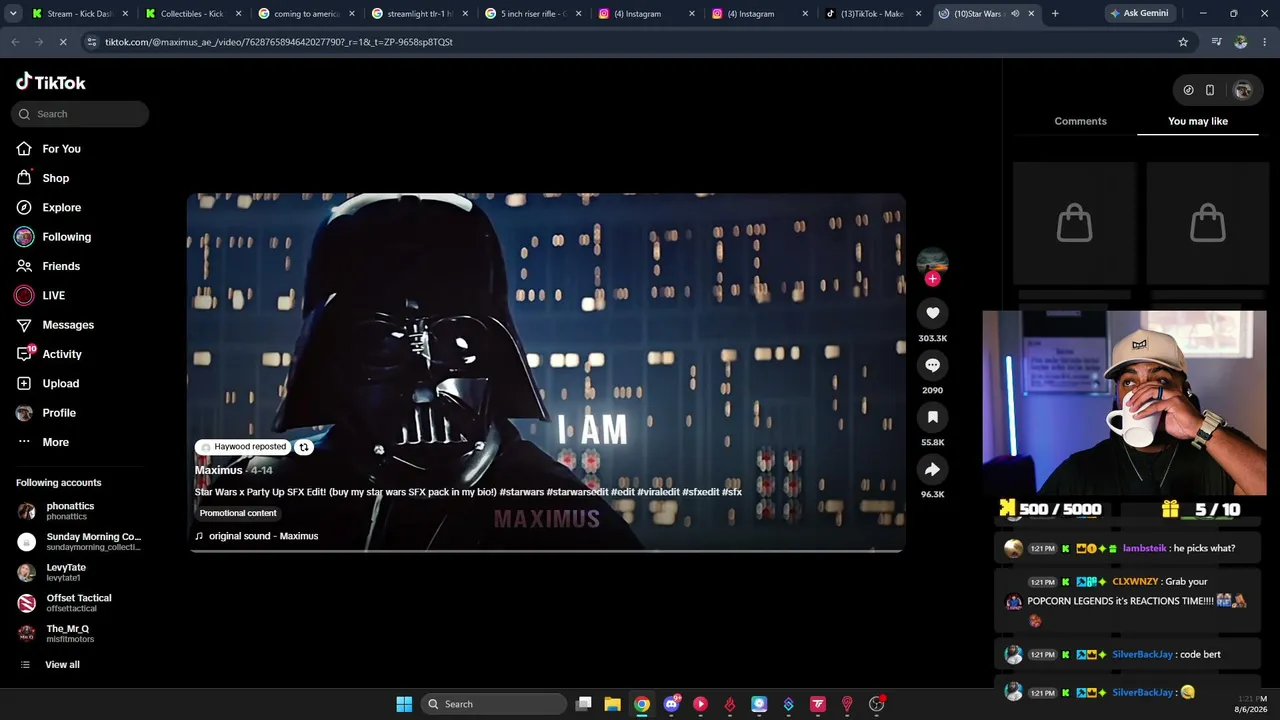Expand the More menu in the sidebar
Screen dimensions: 1280x720
tap(55, 442)
